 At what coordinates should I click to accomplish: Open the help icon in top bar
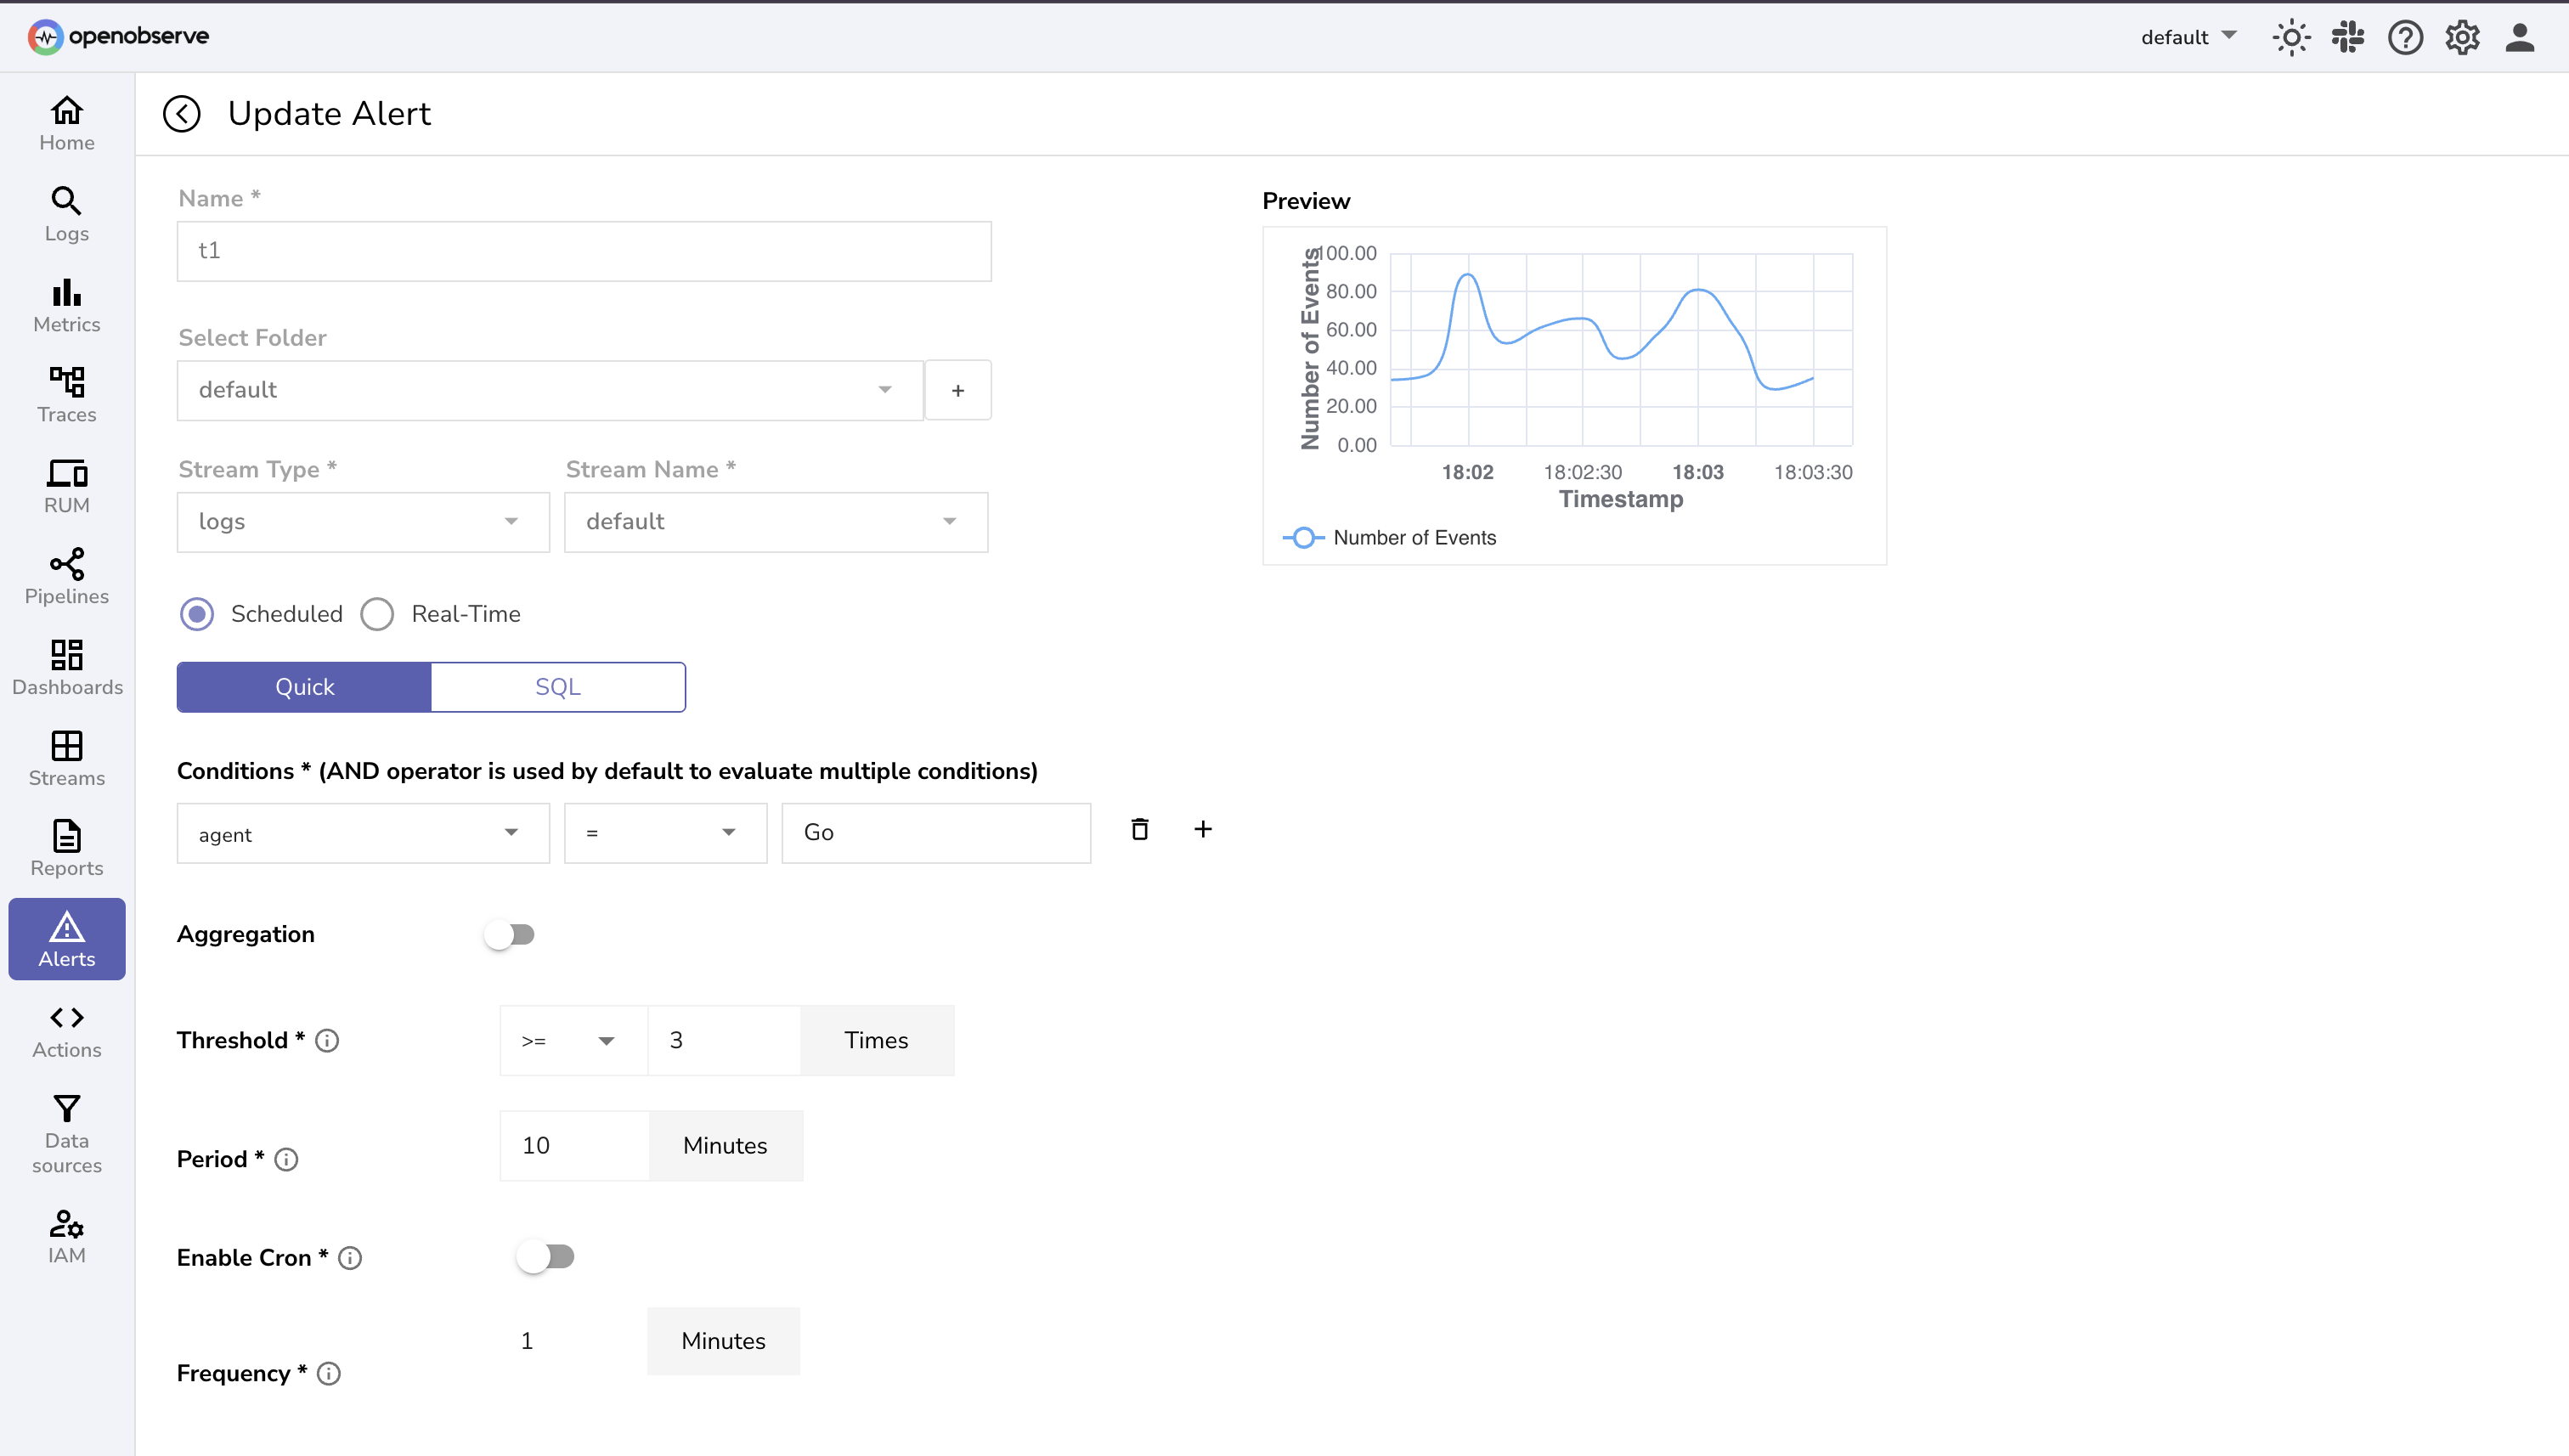2405,37
